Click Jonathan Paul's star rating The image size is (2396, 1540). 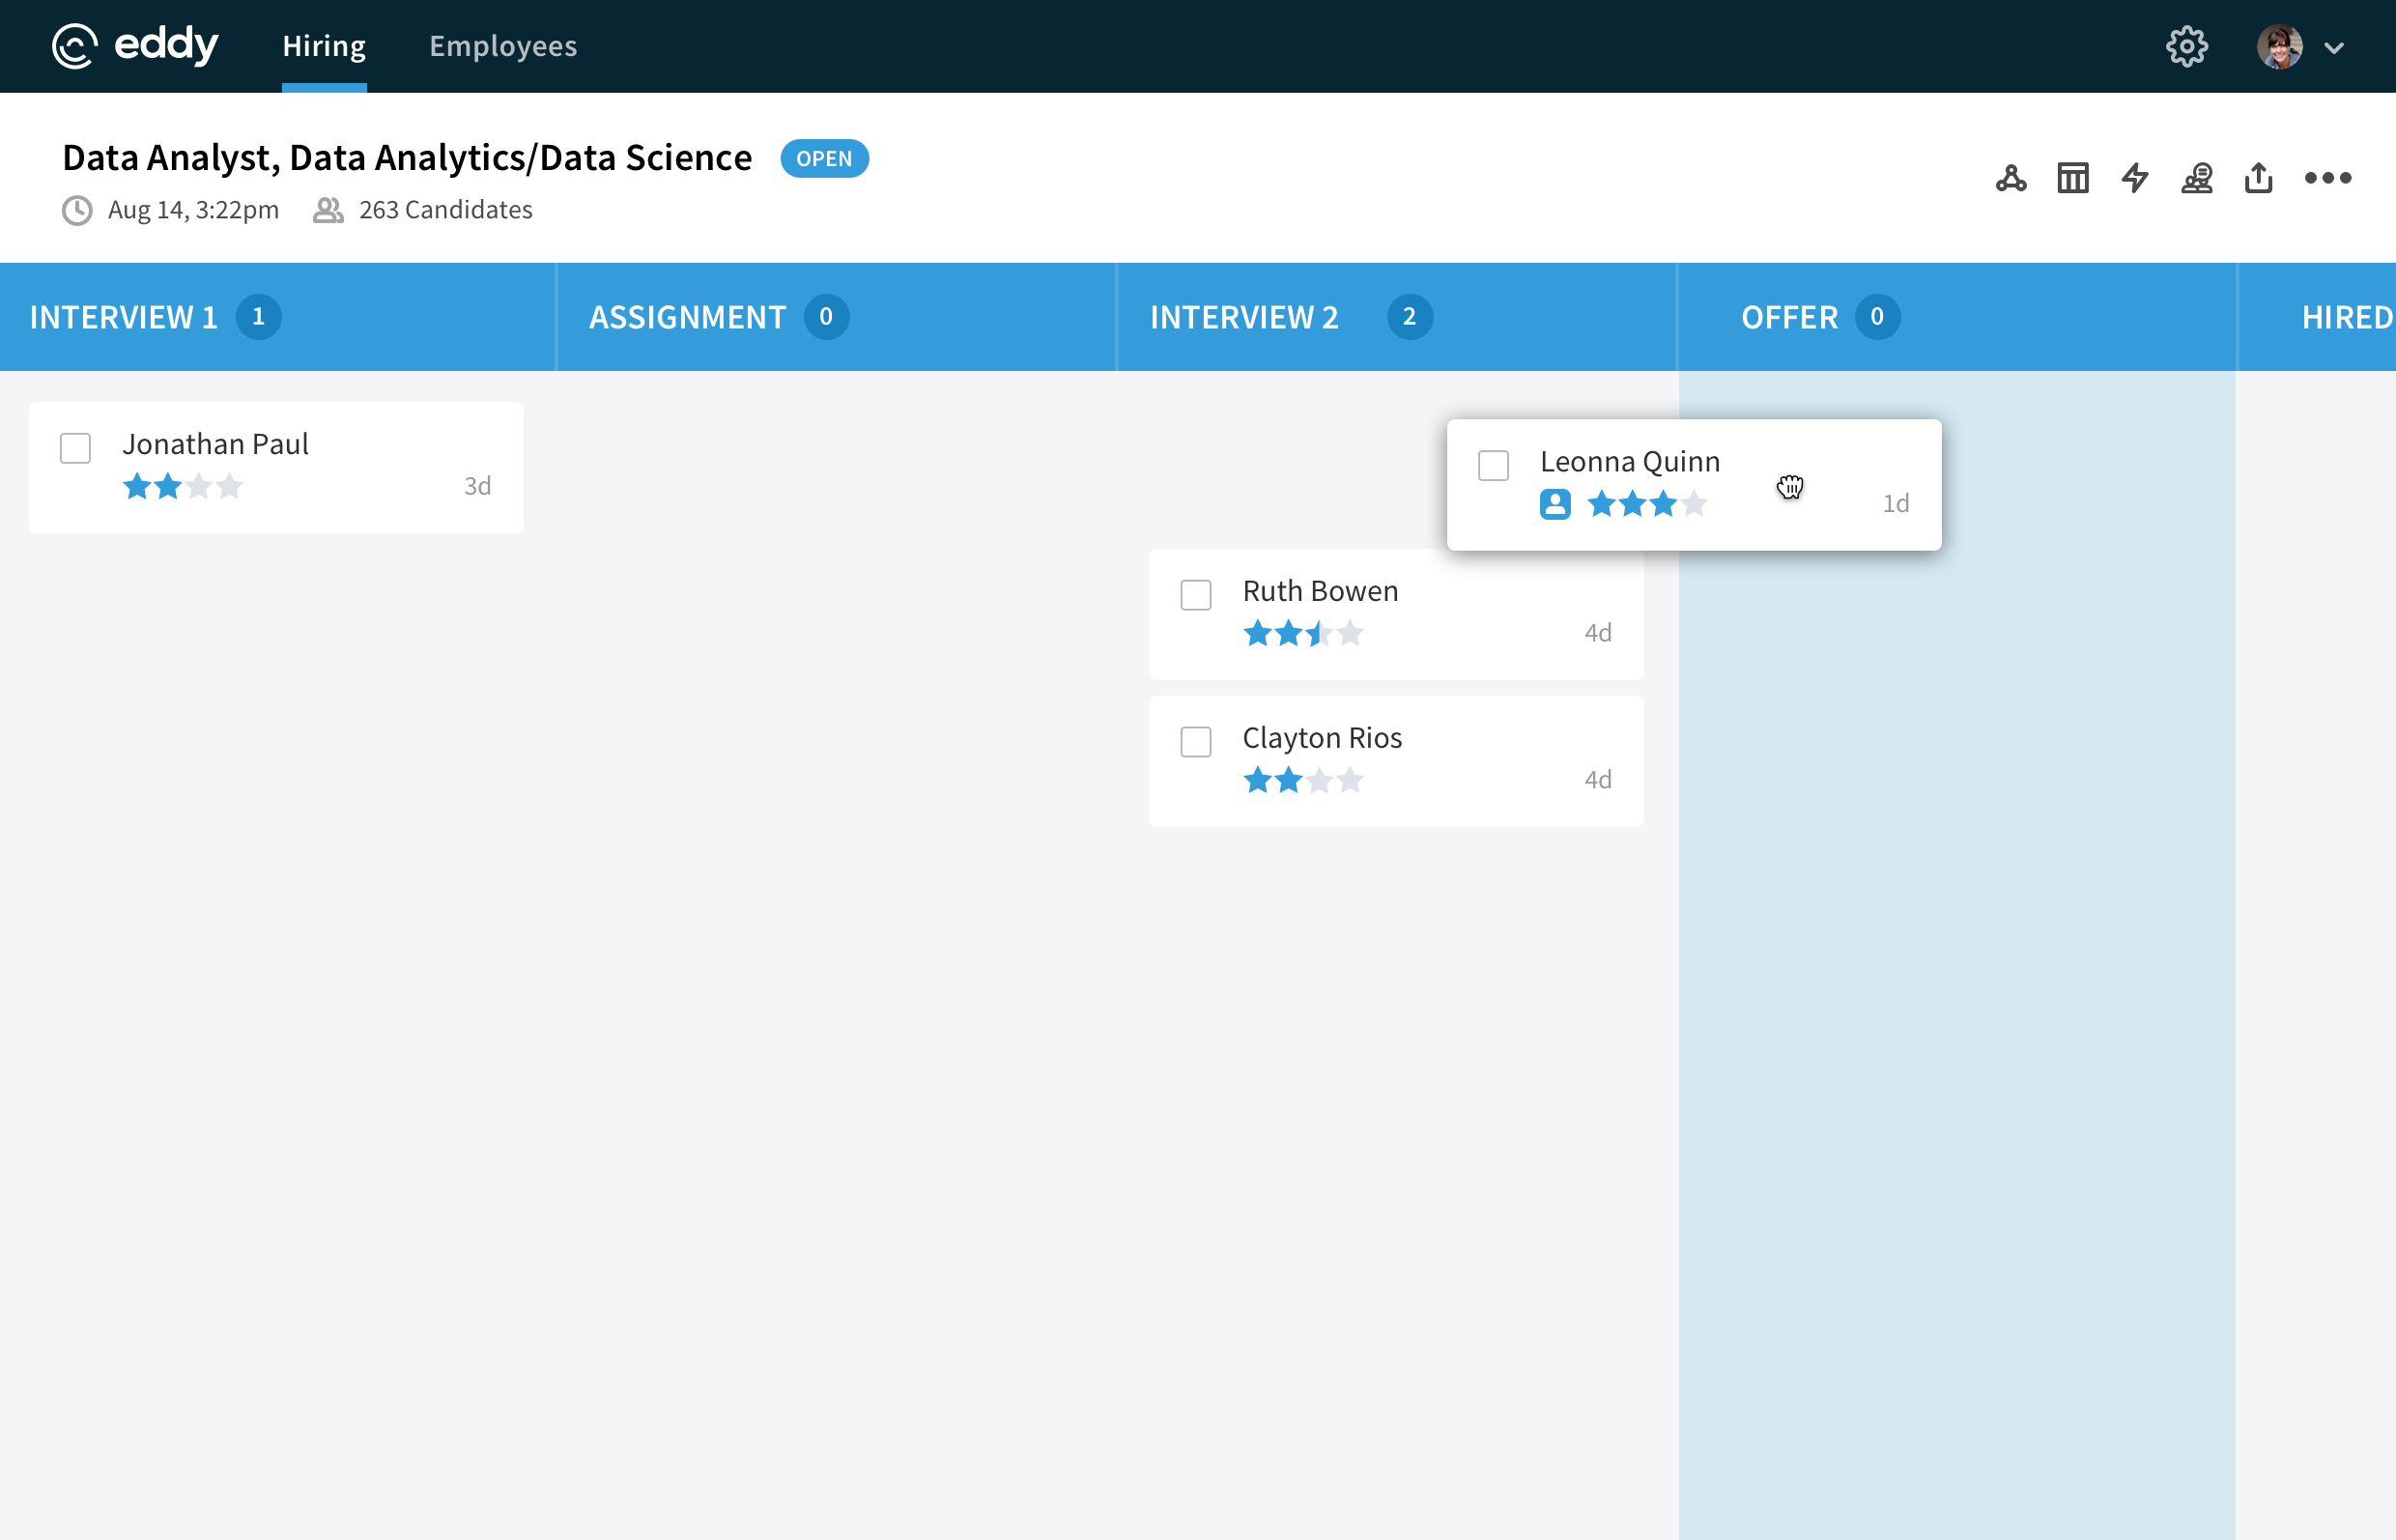[183, 487]
